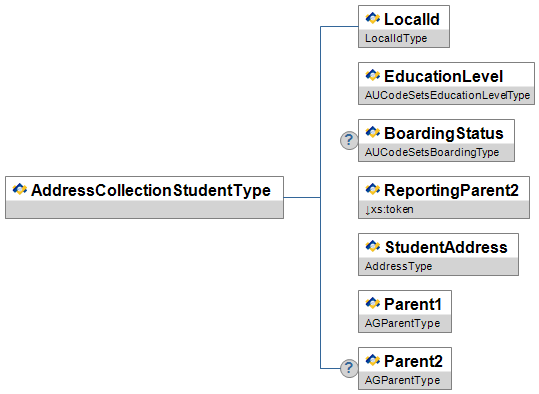The width and height of the screenshot is (539, 394).
Task: Click the BoardingStatus element icon
Action: tap(373, 132)
